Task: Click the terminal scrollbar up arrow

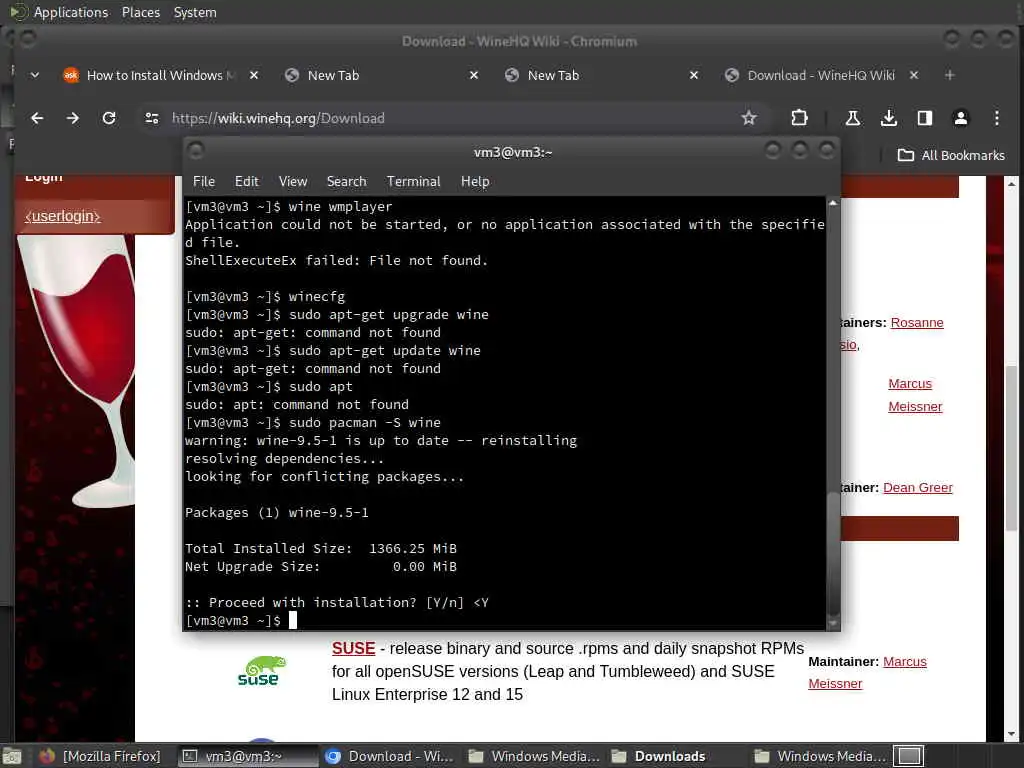Action: [833, 203]
